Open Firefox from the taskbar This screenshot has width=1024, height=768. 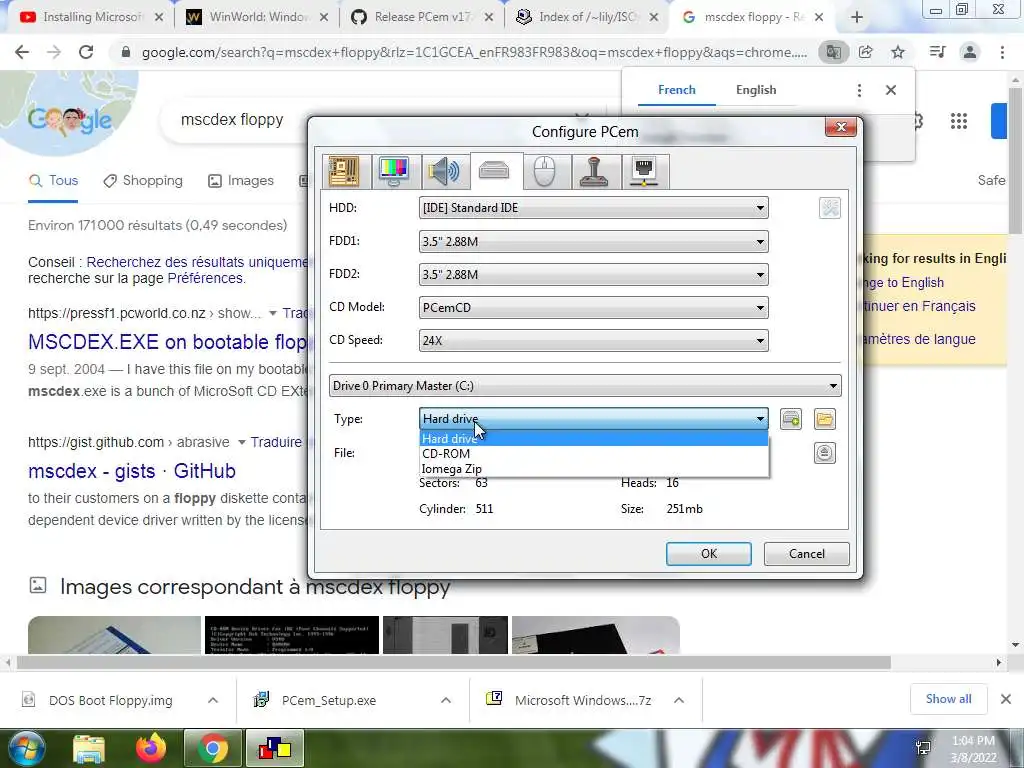(x=151, y=748)
